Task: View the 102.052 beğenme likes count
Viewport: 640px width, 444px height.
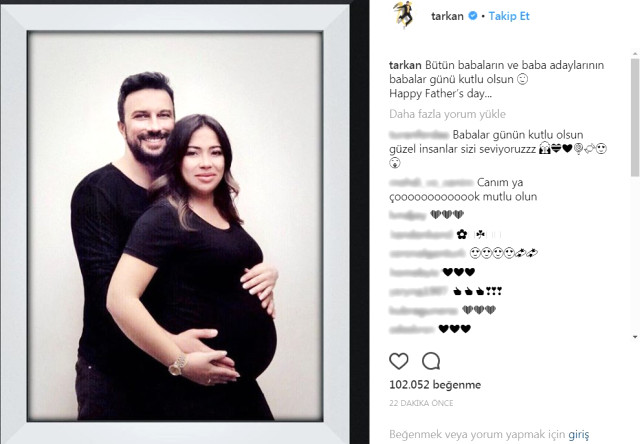Action: point(435,384)
